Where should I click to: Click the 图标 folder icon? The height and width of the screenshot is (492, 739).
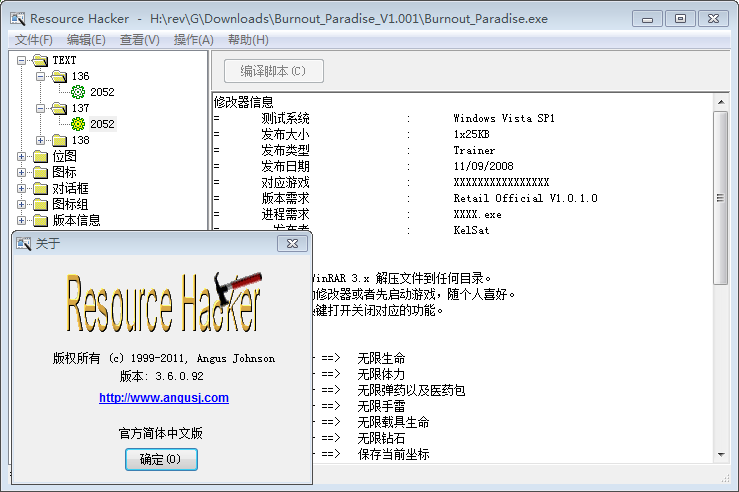point(41,172)
